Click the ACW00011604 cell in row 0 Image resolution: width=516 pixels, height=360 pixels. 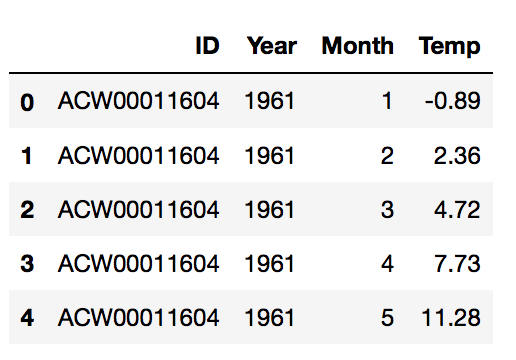[138, 101]
